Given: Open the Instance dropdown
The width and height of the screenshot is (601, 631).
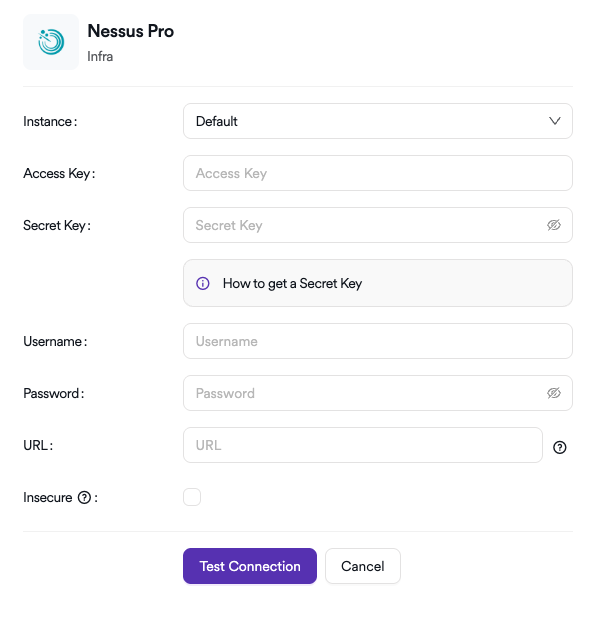Looking at the screenshot, I should [377, 121].
